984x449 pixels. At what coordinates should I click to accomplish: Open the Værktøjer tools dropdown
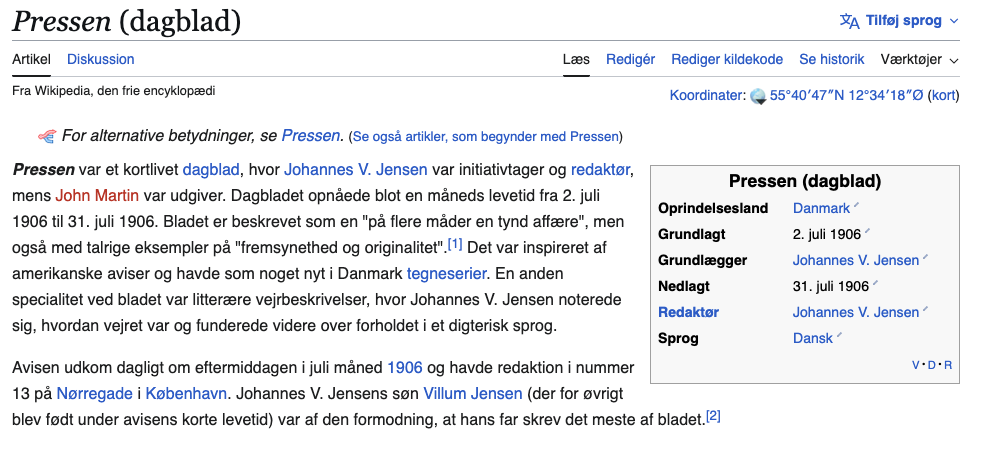coord(918,60)
